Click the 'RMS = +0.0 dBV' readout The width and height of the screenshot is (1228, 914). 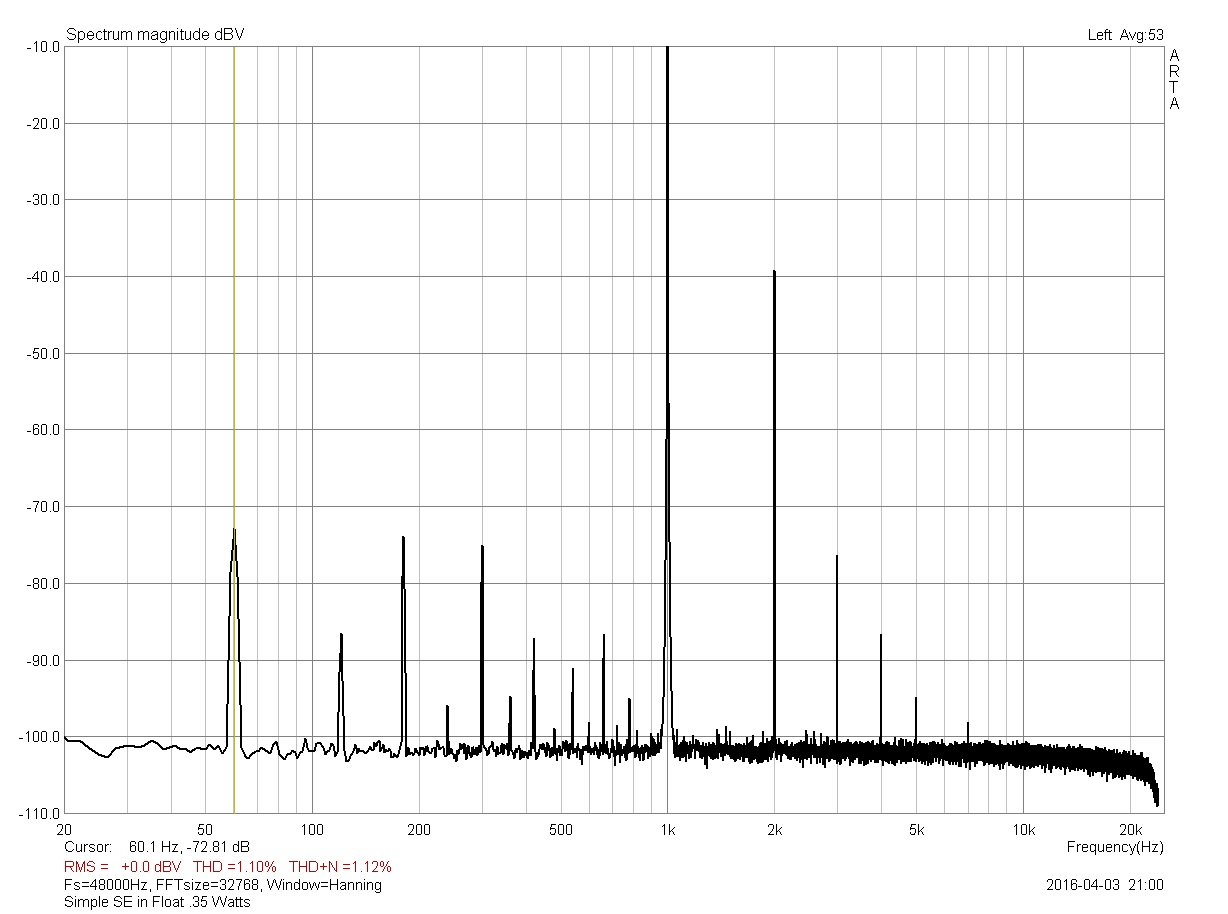point(122,866)
